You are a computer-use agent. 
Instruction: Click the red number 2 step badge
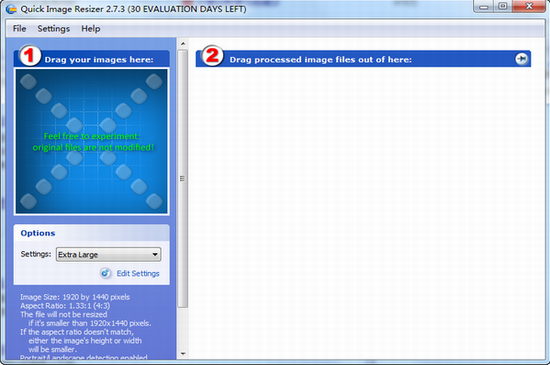(213, 55)
